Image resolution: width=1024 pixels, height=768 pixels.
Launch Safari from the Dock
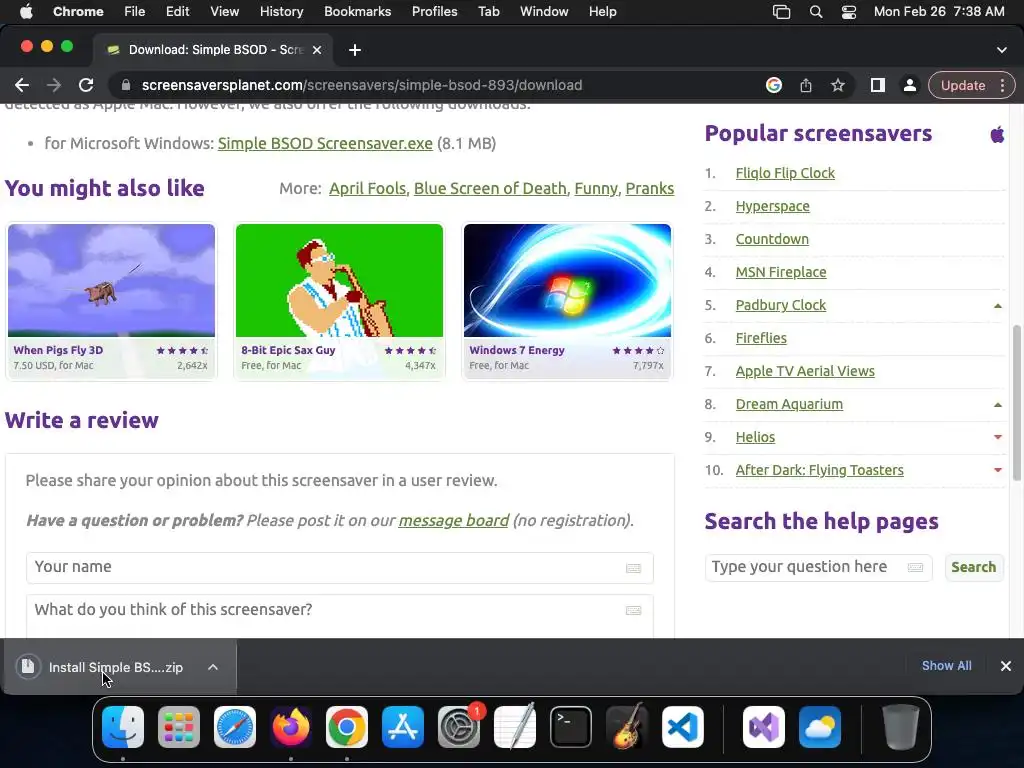click(235, 727)
